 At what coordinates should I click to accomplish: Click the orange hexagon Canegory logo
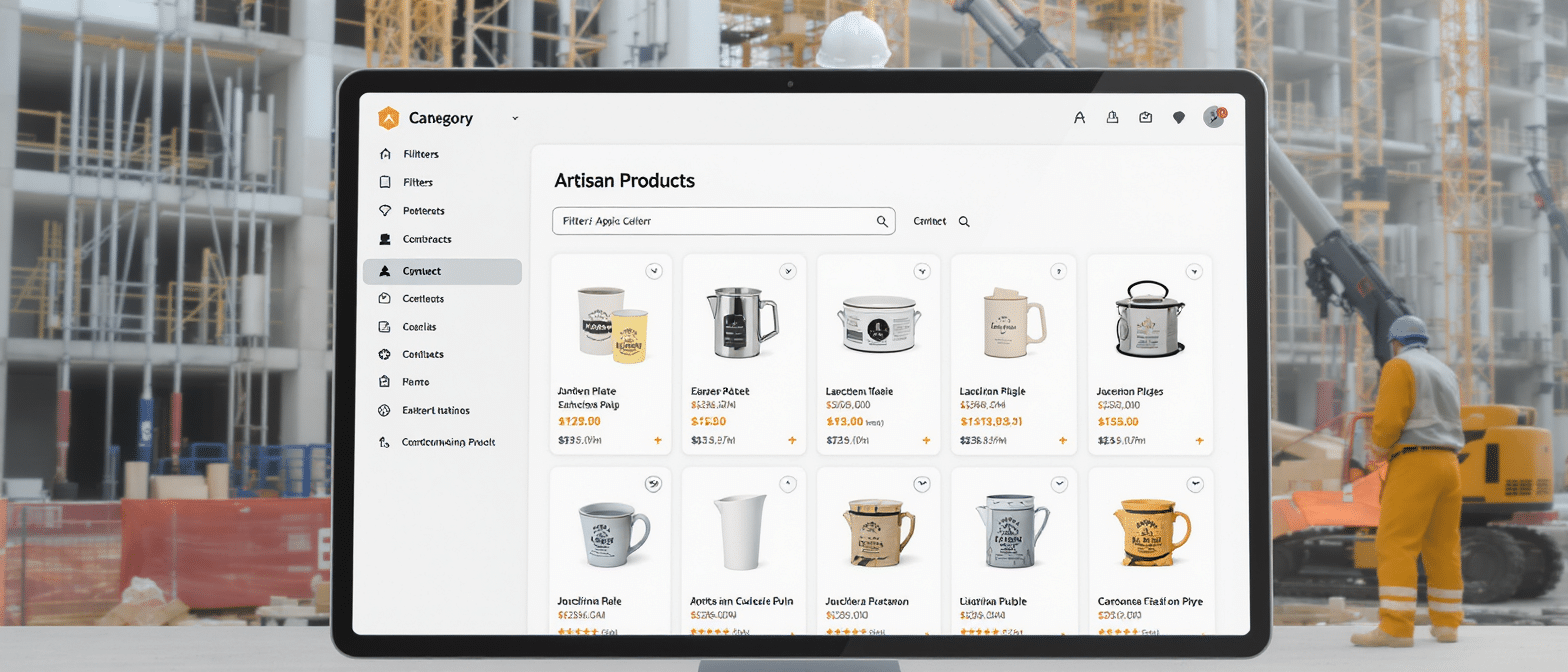click(x=388, y=118)
